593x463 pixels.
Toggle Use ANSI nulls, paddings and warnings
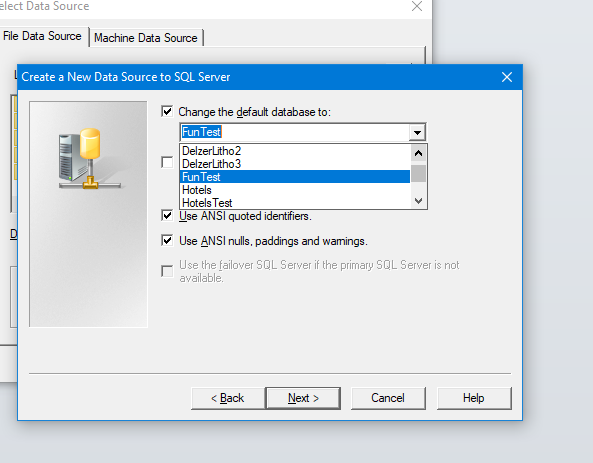[167, 241]
